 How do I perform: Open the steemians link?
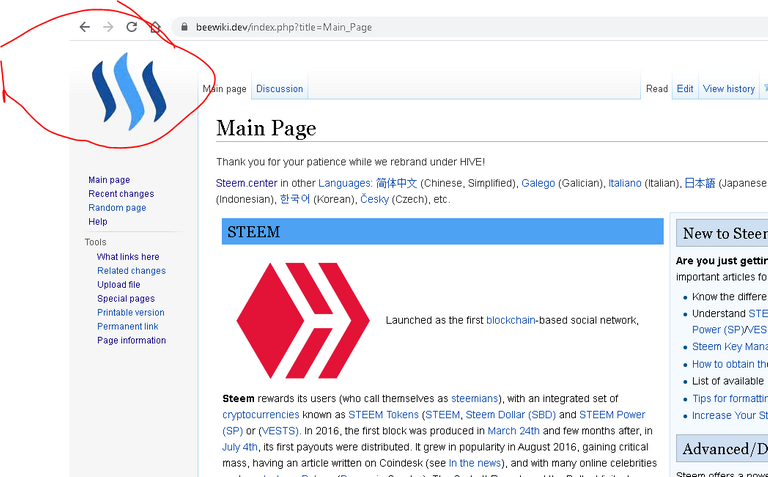point(475,399)
